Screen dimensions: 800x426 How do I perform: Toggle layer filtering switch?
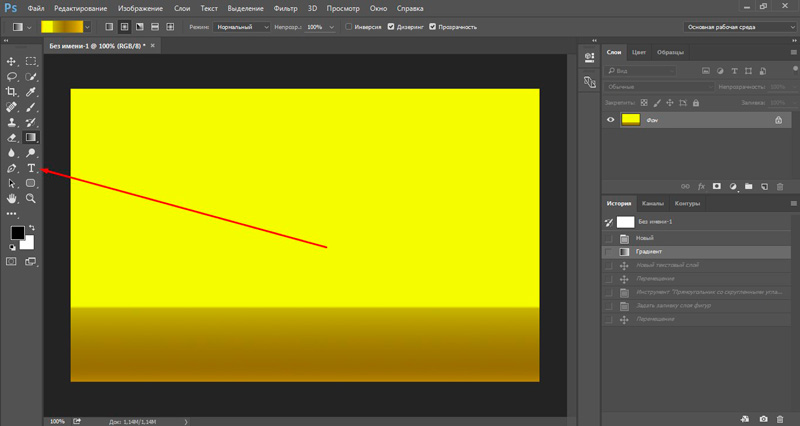[x=795, y=69]
